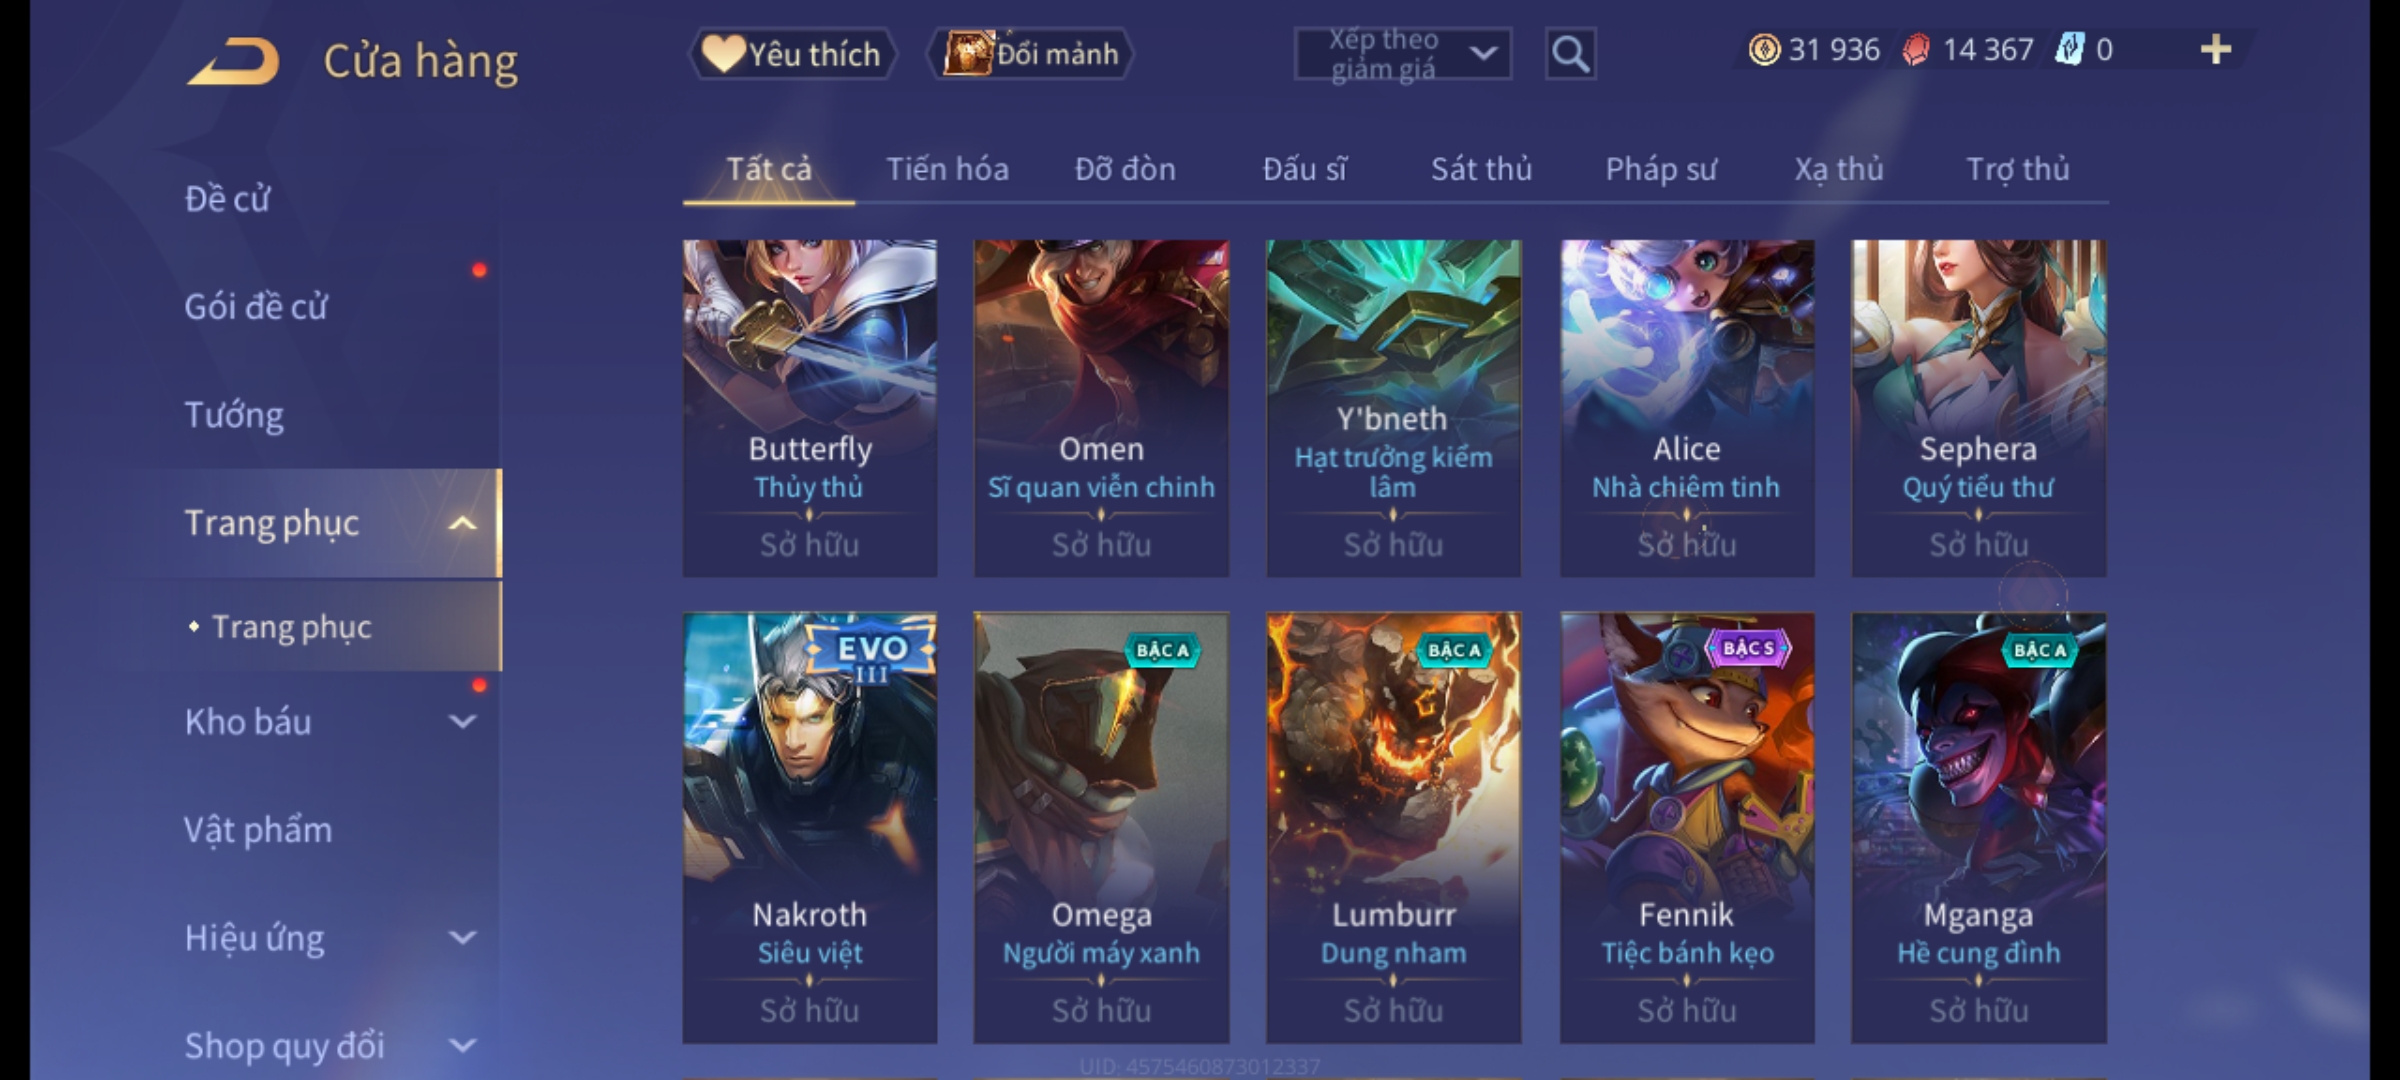Select Fennik Tiệc bánh kẹo skin card
Image resolution: width=2400 pixels, height=1080 pixels.
1687,828
